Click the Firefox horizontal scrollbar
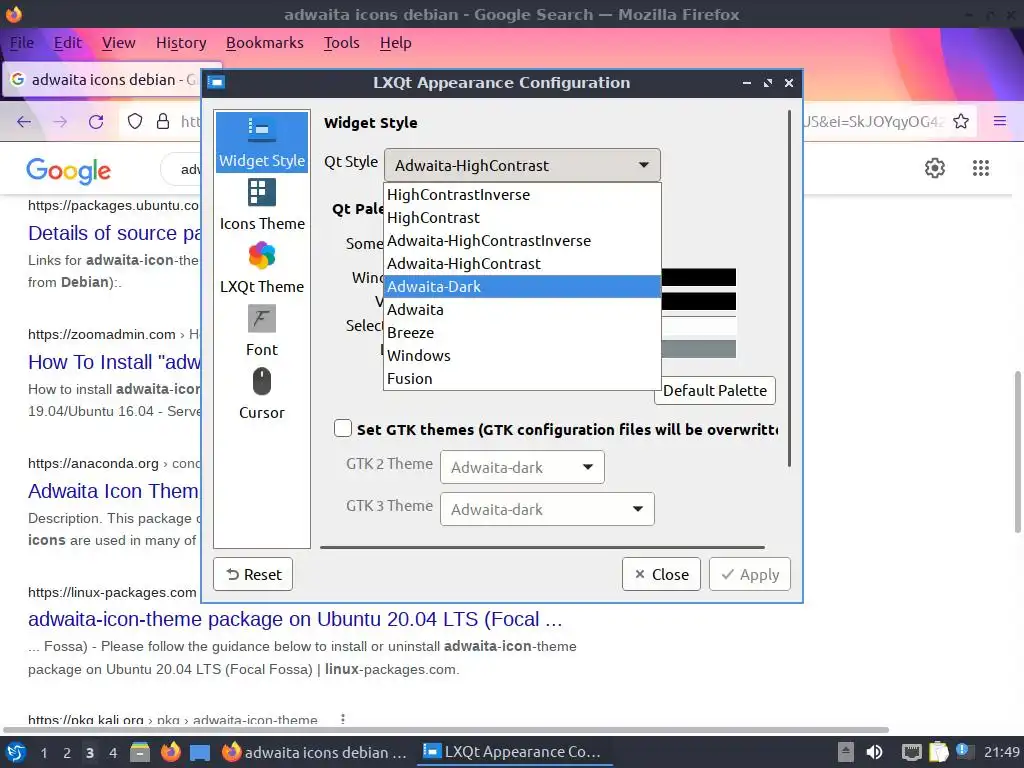Image resolution: width=1024 pixels, height=768 pixels. pyautogui.click(x=446, y=729)
